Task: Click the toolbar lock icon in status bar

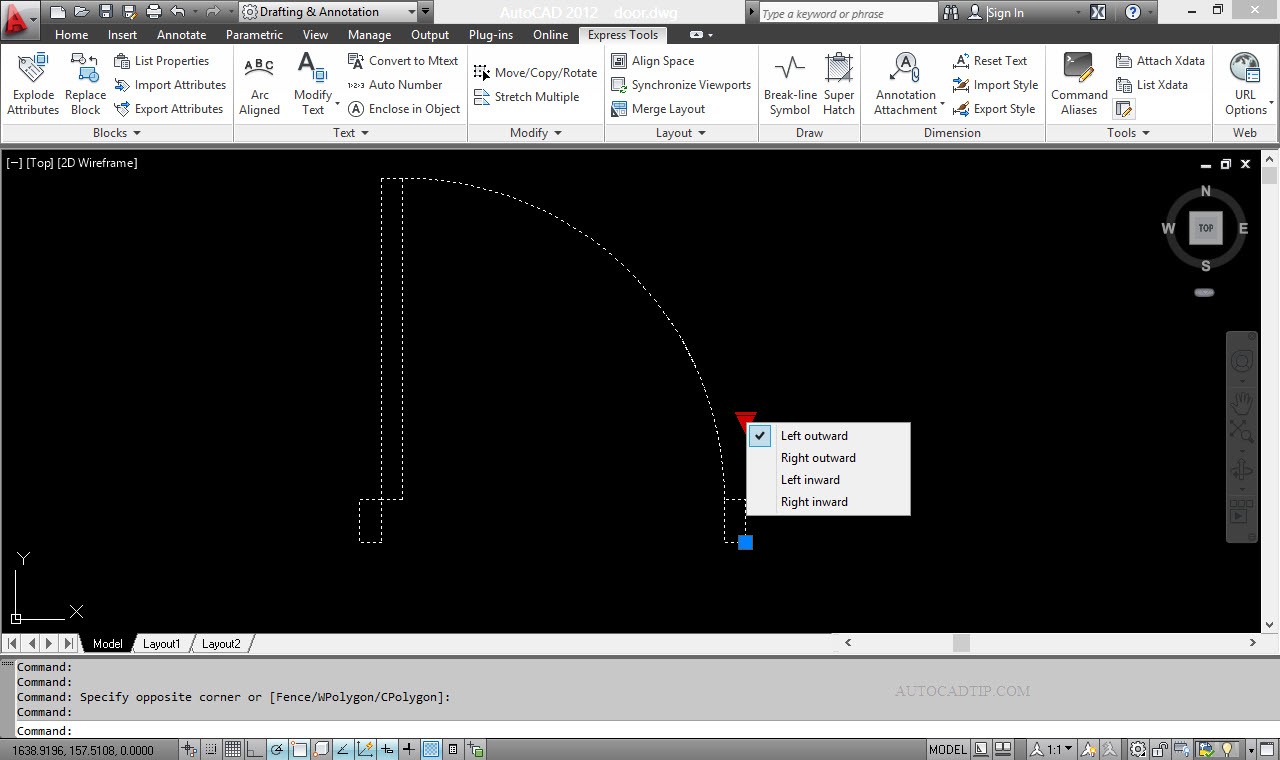Action: (x=1160, y=749)
